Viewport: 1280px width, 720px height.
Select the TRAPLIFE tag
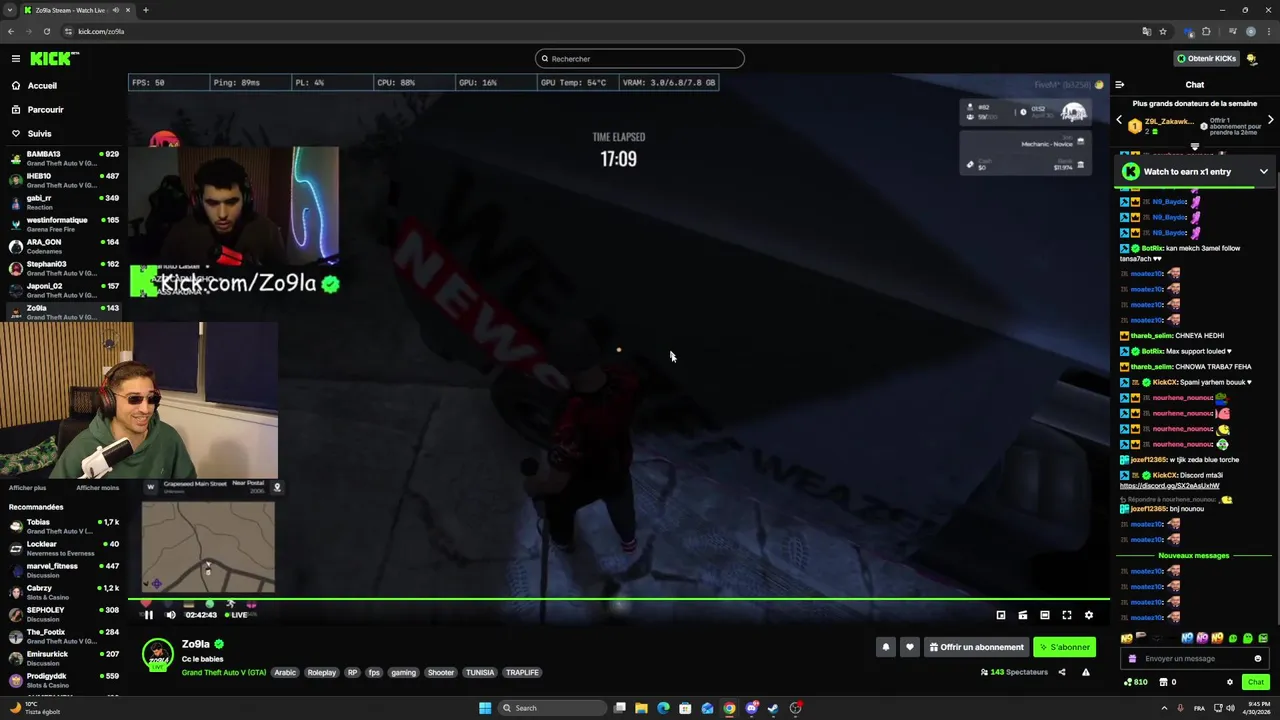[522, 673]
